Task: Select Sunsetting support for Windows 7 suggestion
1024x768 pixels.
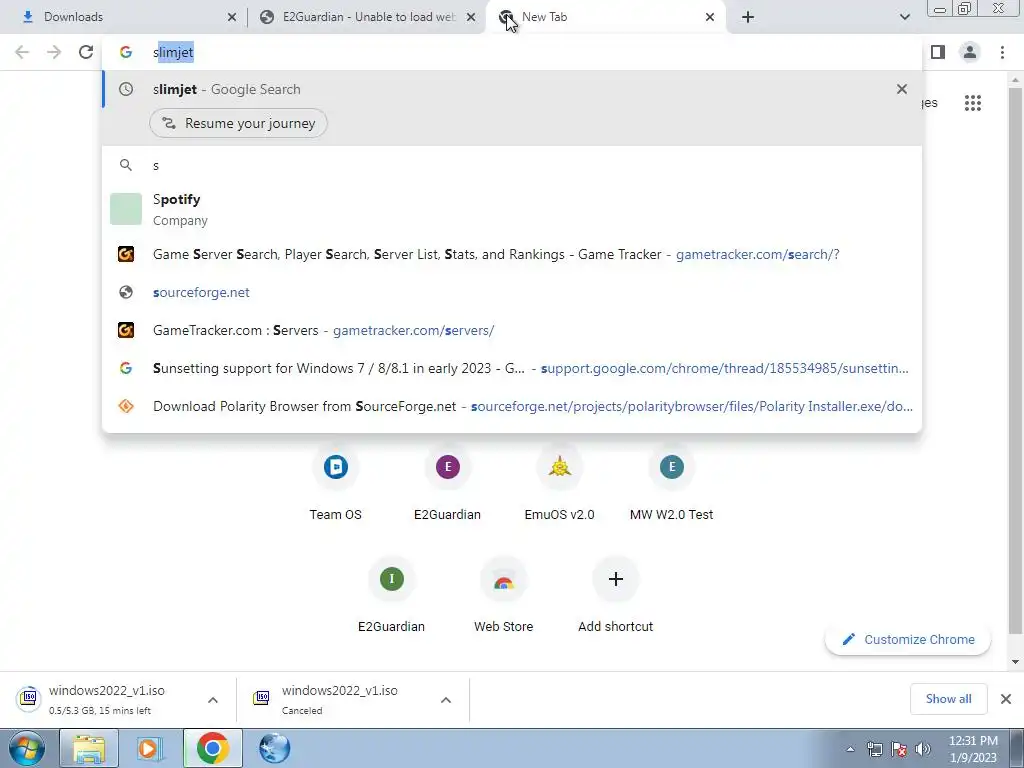Action: (512, 368)
